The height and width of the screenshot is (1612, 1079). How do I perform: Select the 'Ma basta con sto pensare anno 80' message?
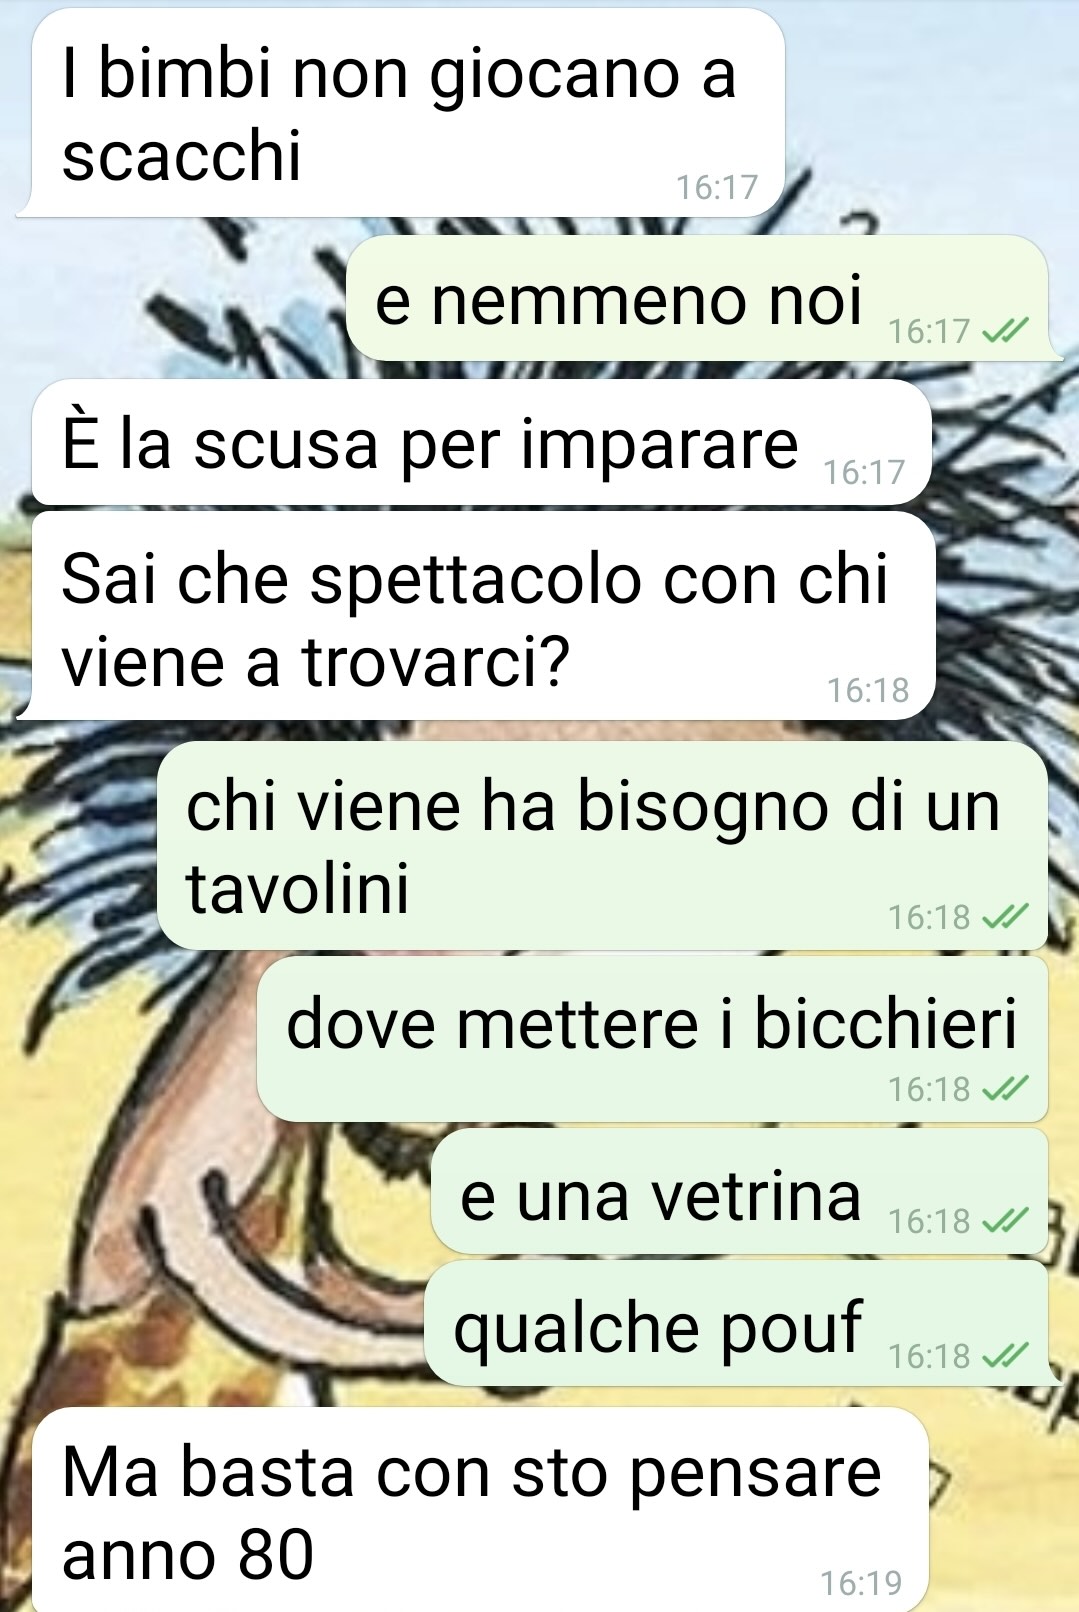(481, 1510)
